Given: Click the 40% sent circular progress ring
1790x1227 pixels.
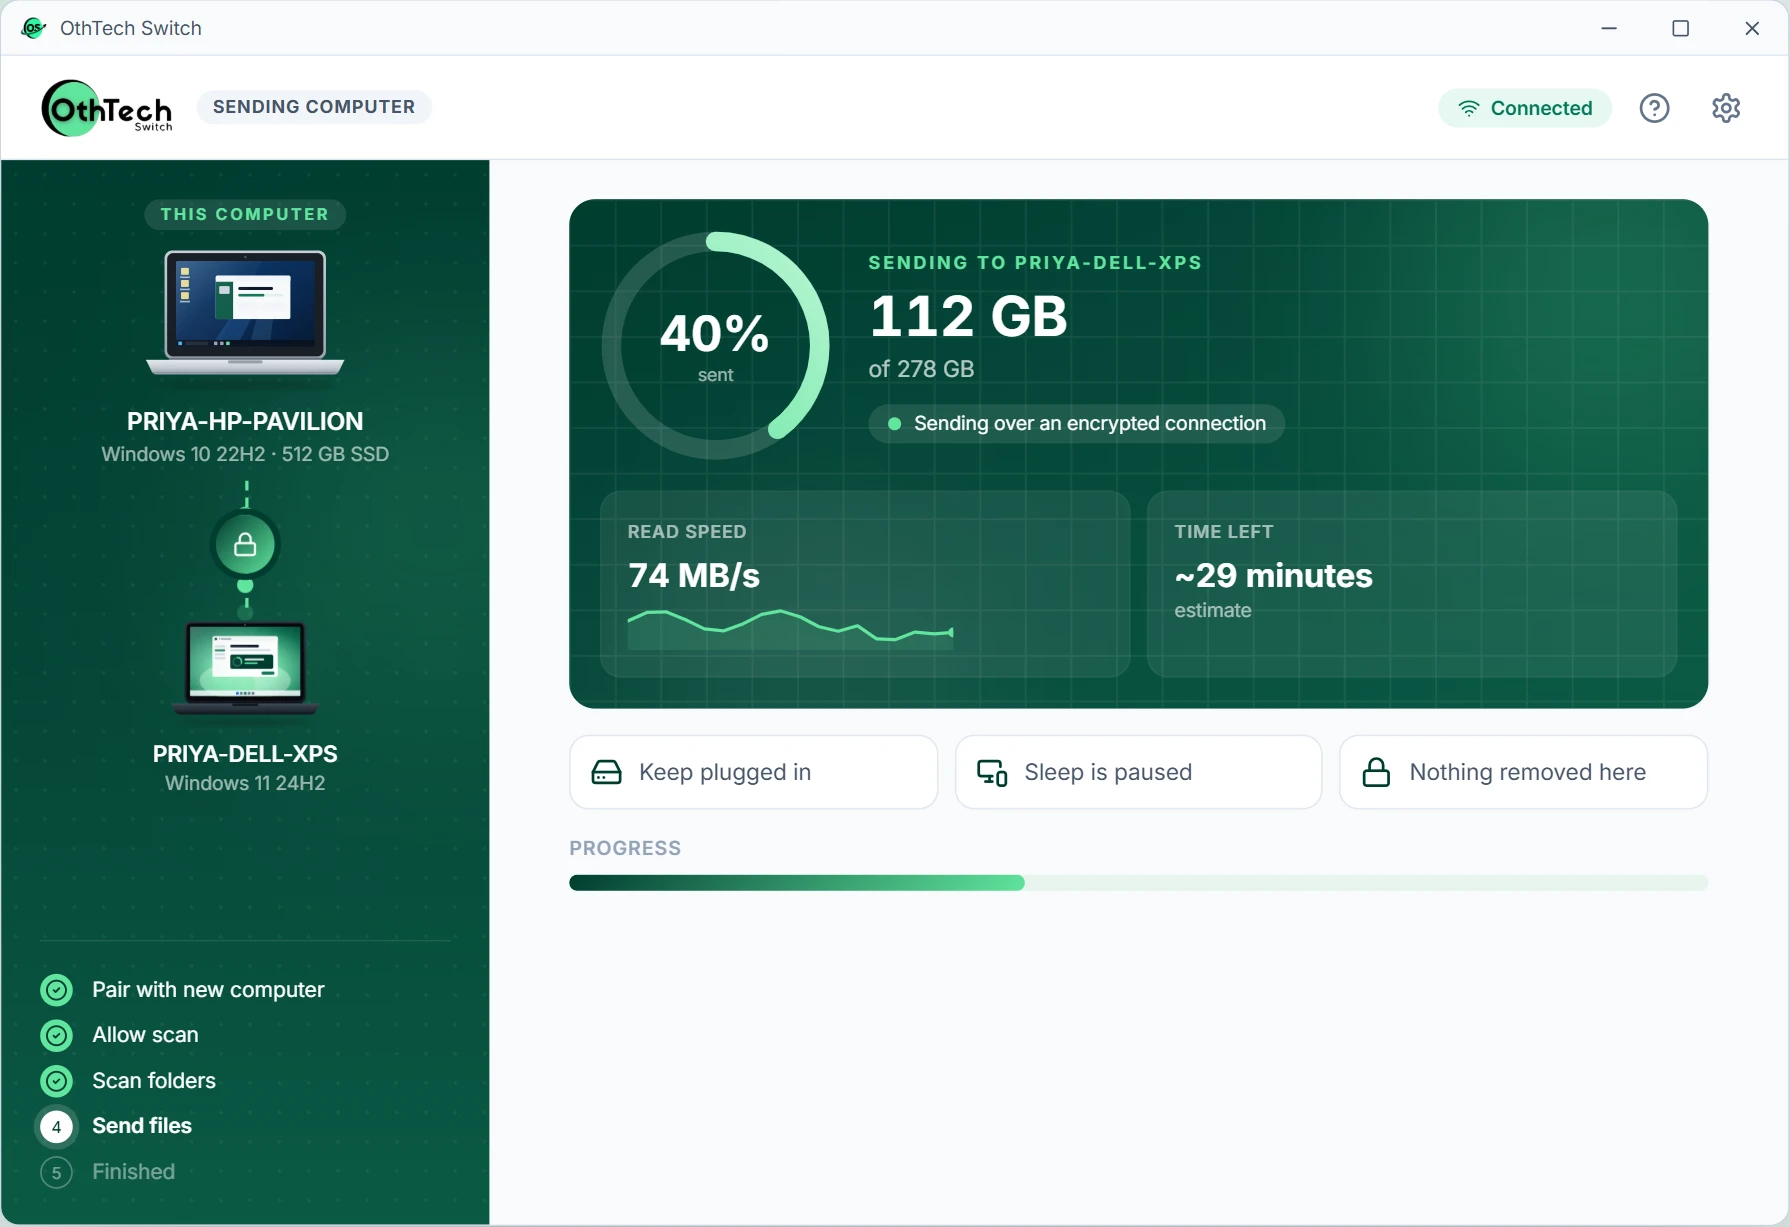Looking at the screenshot, I should (716, 345).
